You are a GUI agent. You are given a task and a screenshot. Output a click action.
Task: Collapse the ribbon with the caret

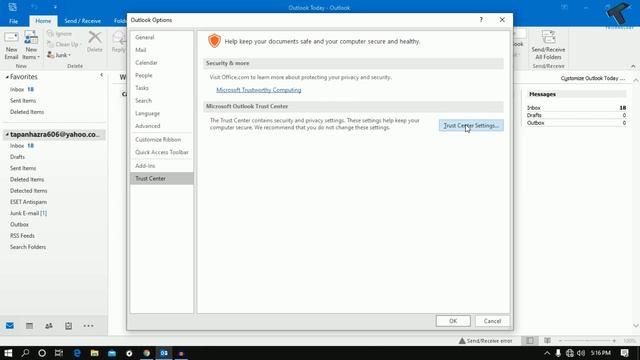(633, 66)
